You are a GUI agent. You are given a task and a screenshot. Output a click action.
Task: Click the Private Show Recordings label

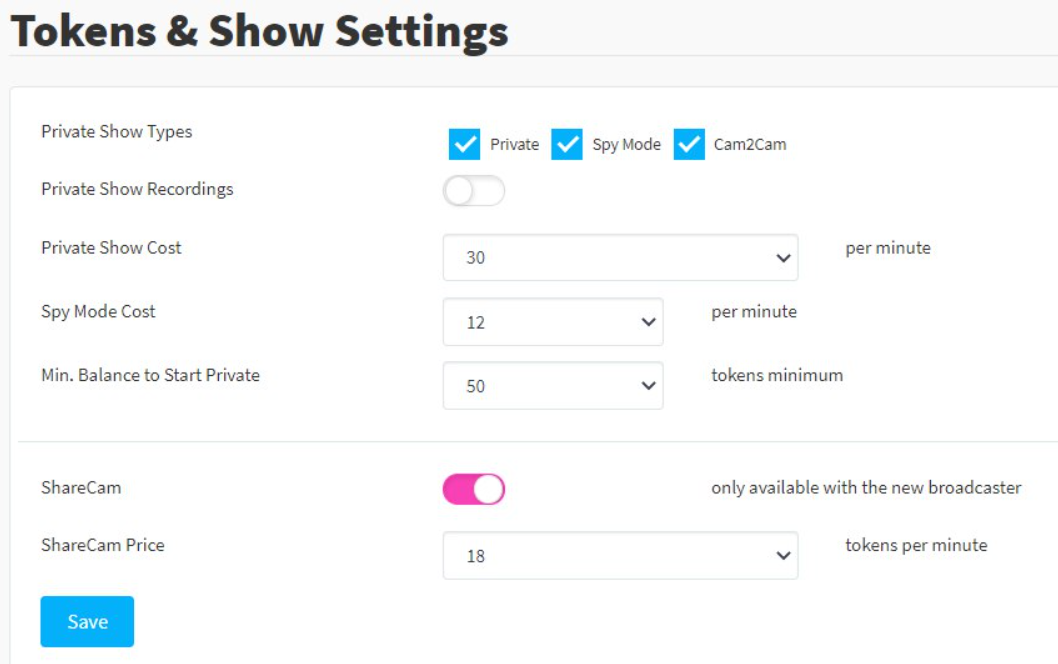point(137,189)
